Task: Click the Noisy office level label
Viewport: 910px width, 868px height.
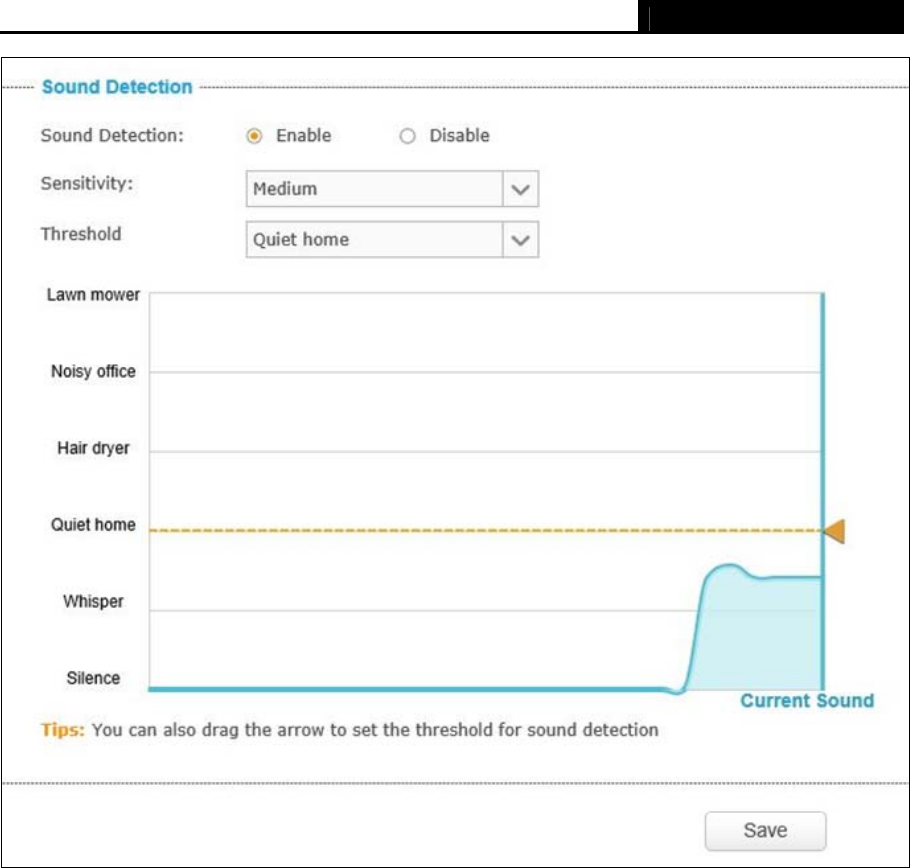Action: point(93,371)
